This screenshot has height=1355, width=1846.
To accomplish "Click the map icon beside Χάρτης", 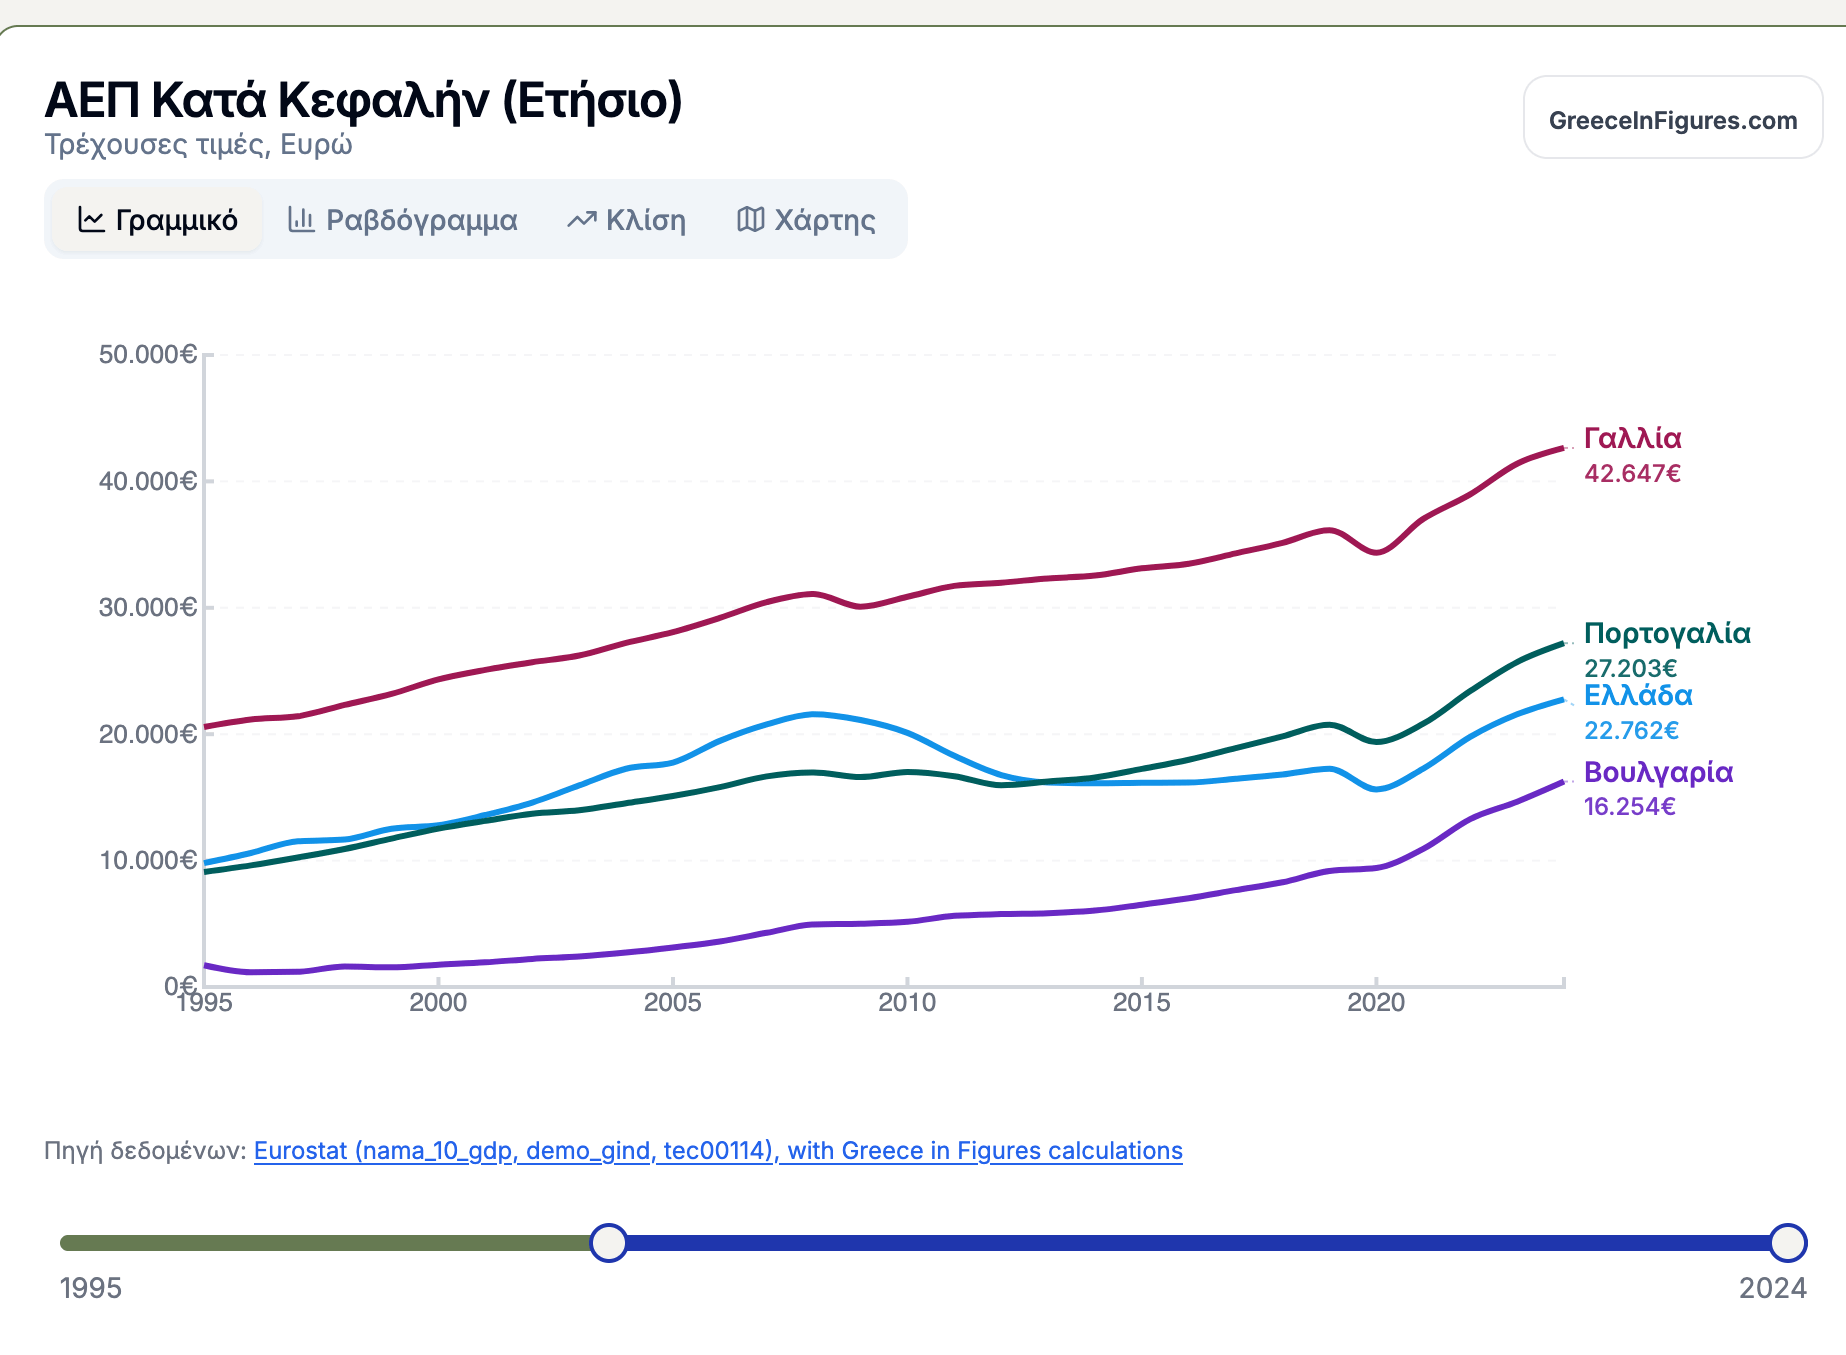I will (x=751, y=219).
